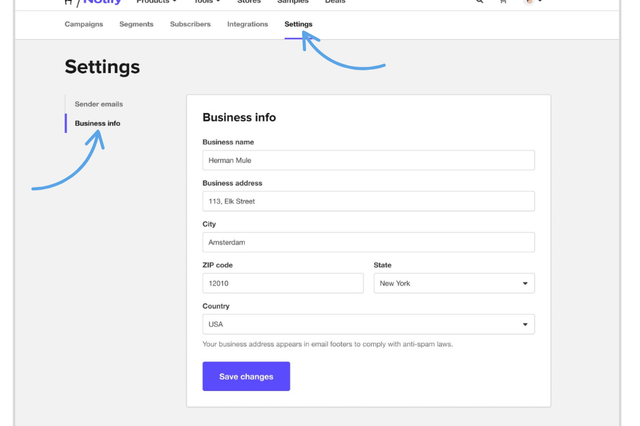
Task: Click into the ZIP code field
Action: pyautogui.click(x=283, y=283)
